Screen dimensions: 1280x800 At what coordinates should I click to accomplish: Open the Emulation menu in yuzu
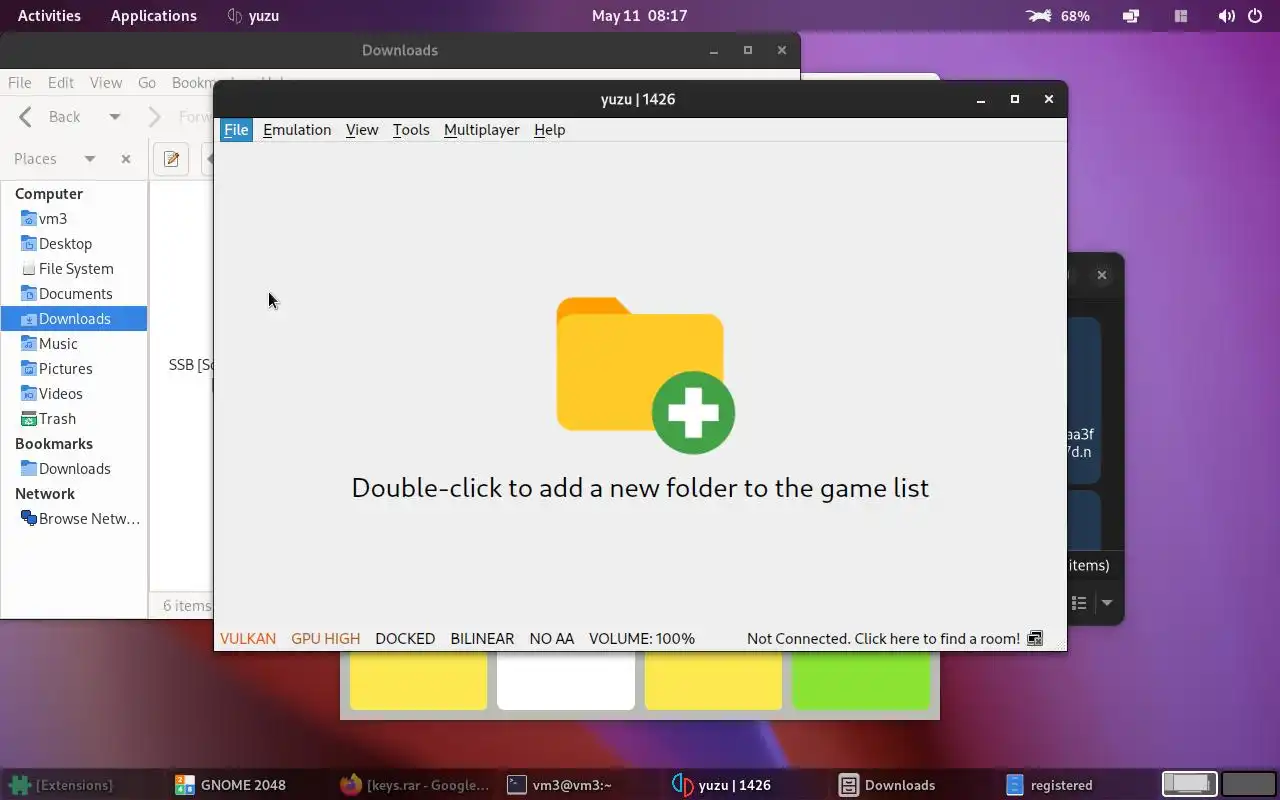297,130
